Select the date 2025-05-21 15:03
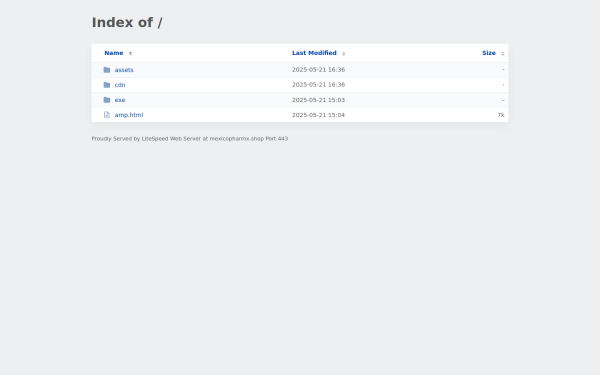This screenshot has width=600, height=375. 318,100
